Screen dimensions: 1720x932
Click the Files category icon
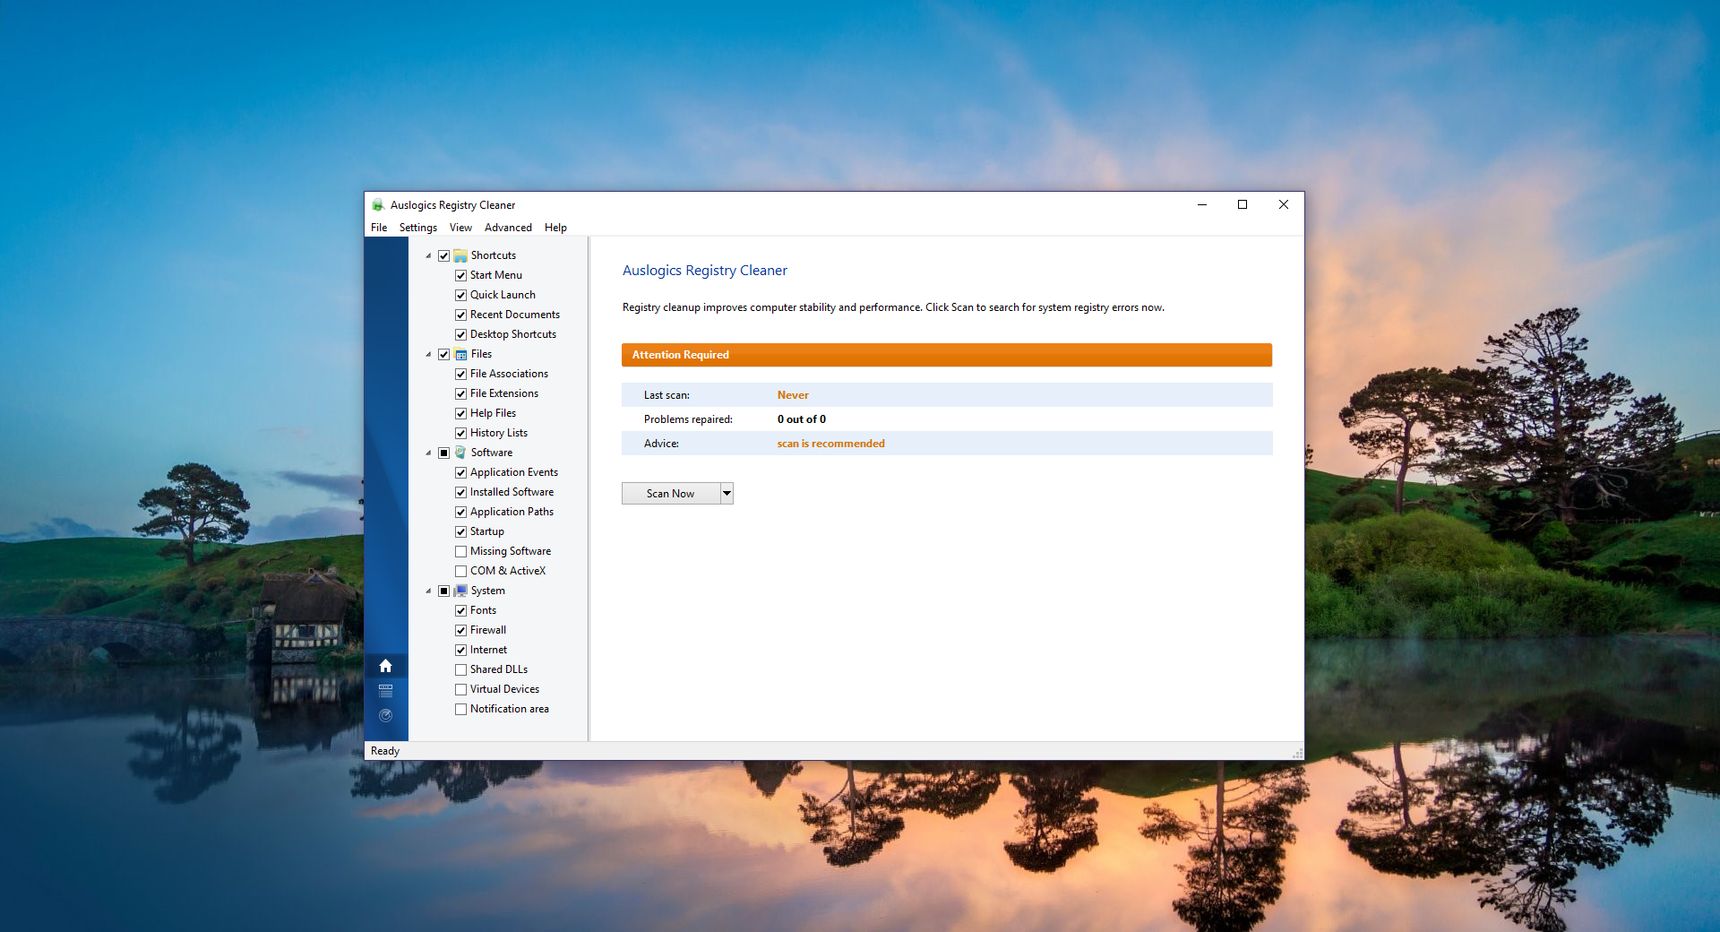pos(461,354)
